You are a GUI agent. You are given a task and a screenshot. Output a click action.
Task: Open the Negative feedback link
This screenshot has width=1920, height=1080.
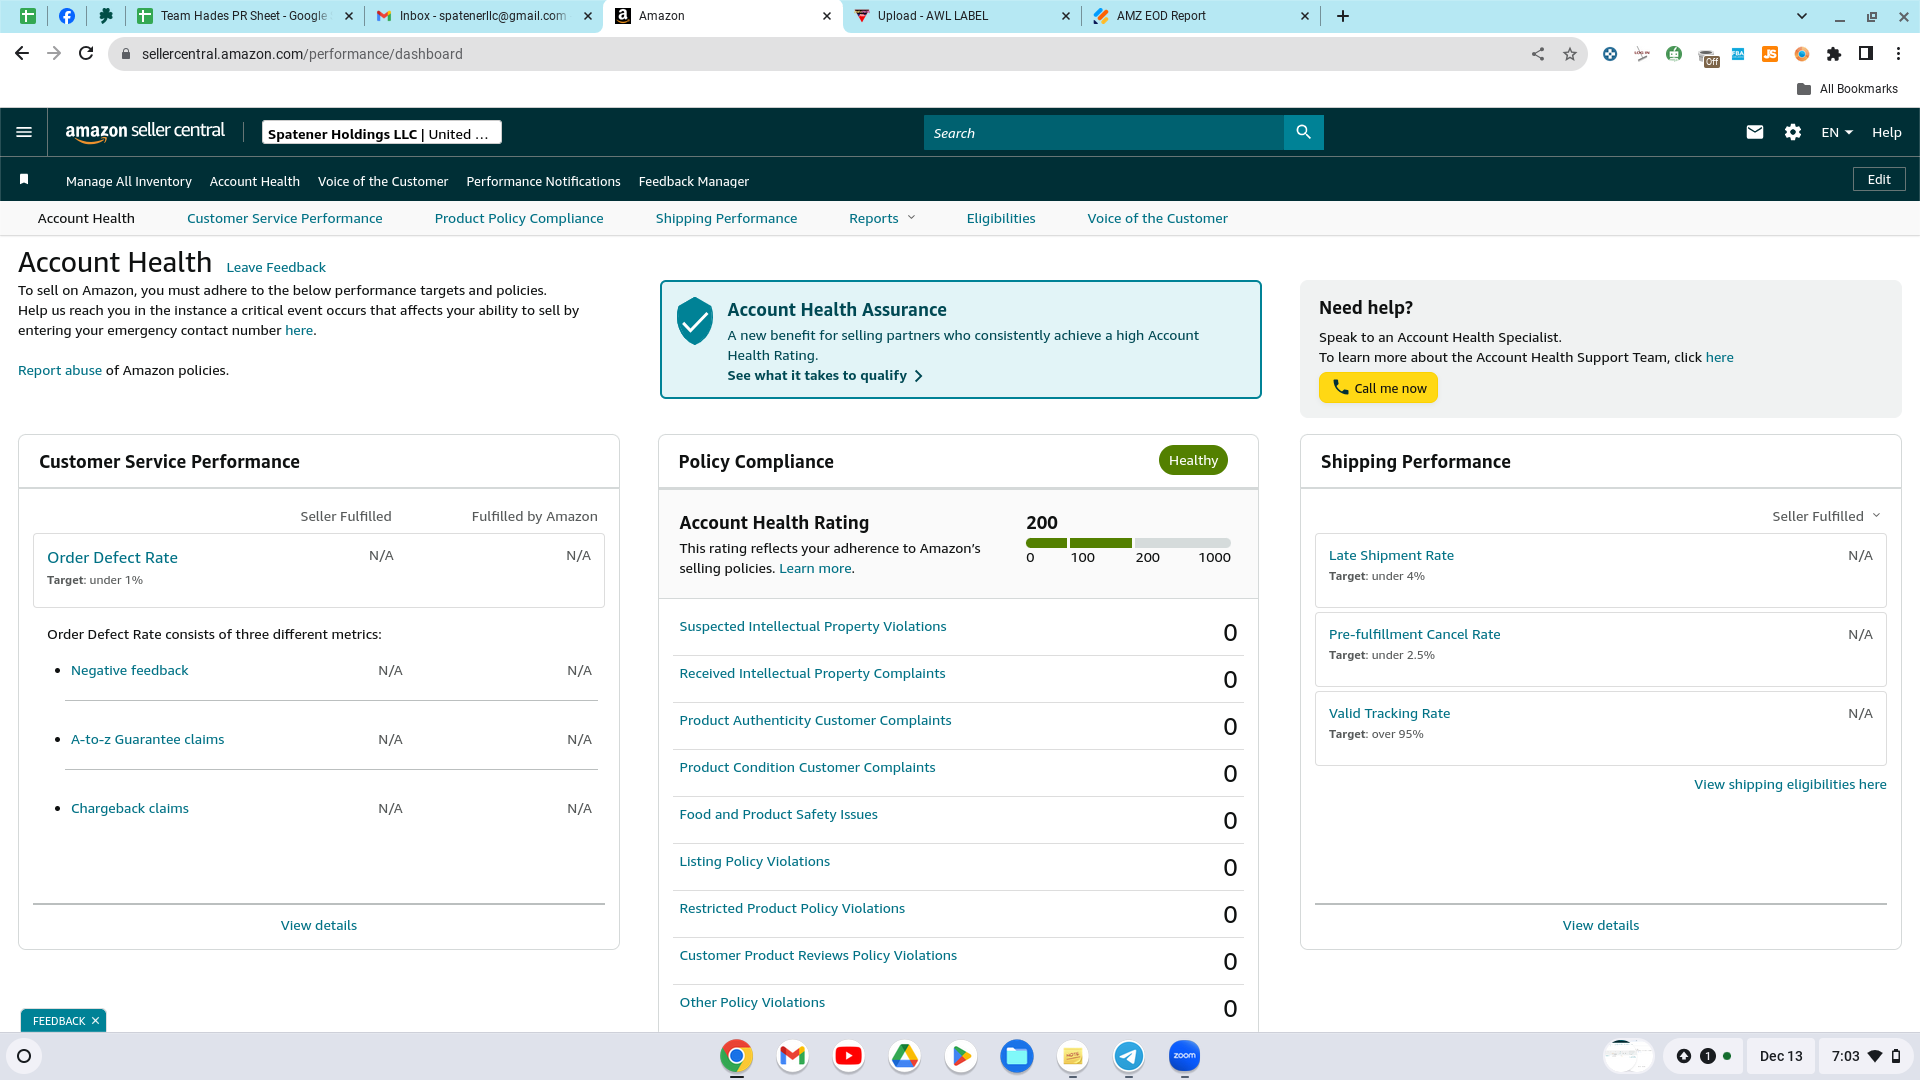130,670
